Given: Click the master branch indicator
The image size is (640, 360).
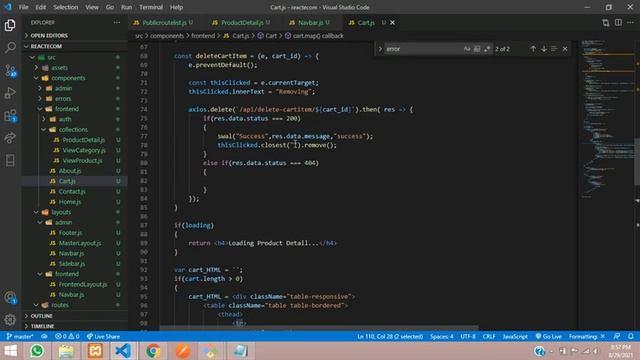Looking at the screenshot, I should click(20, 337).
